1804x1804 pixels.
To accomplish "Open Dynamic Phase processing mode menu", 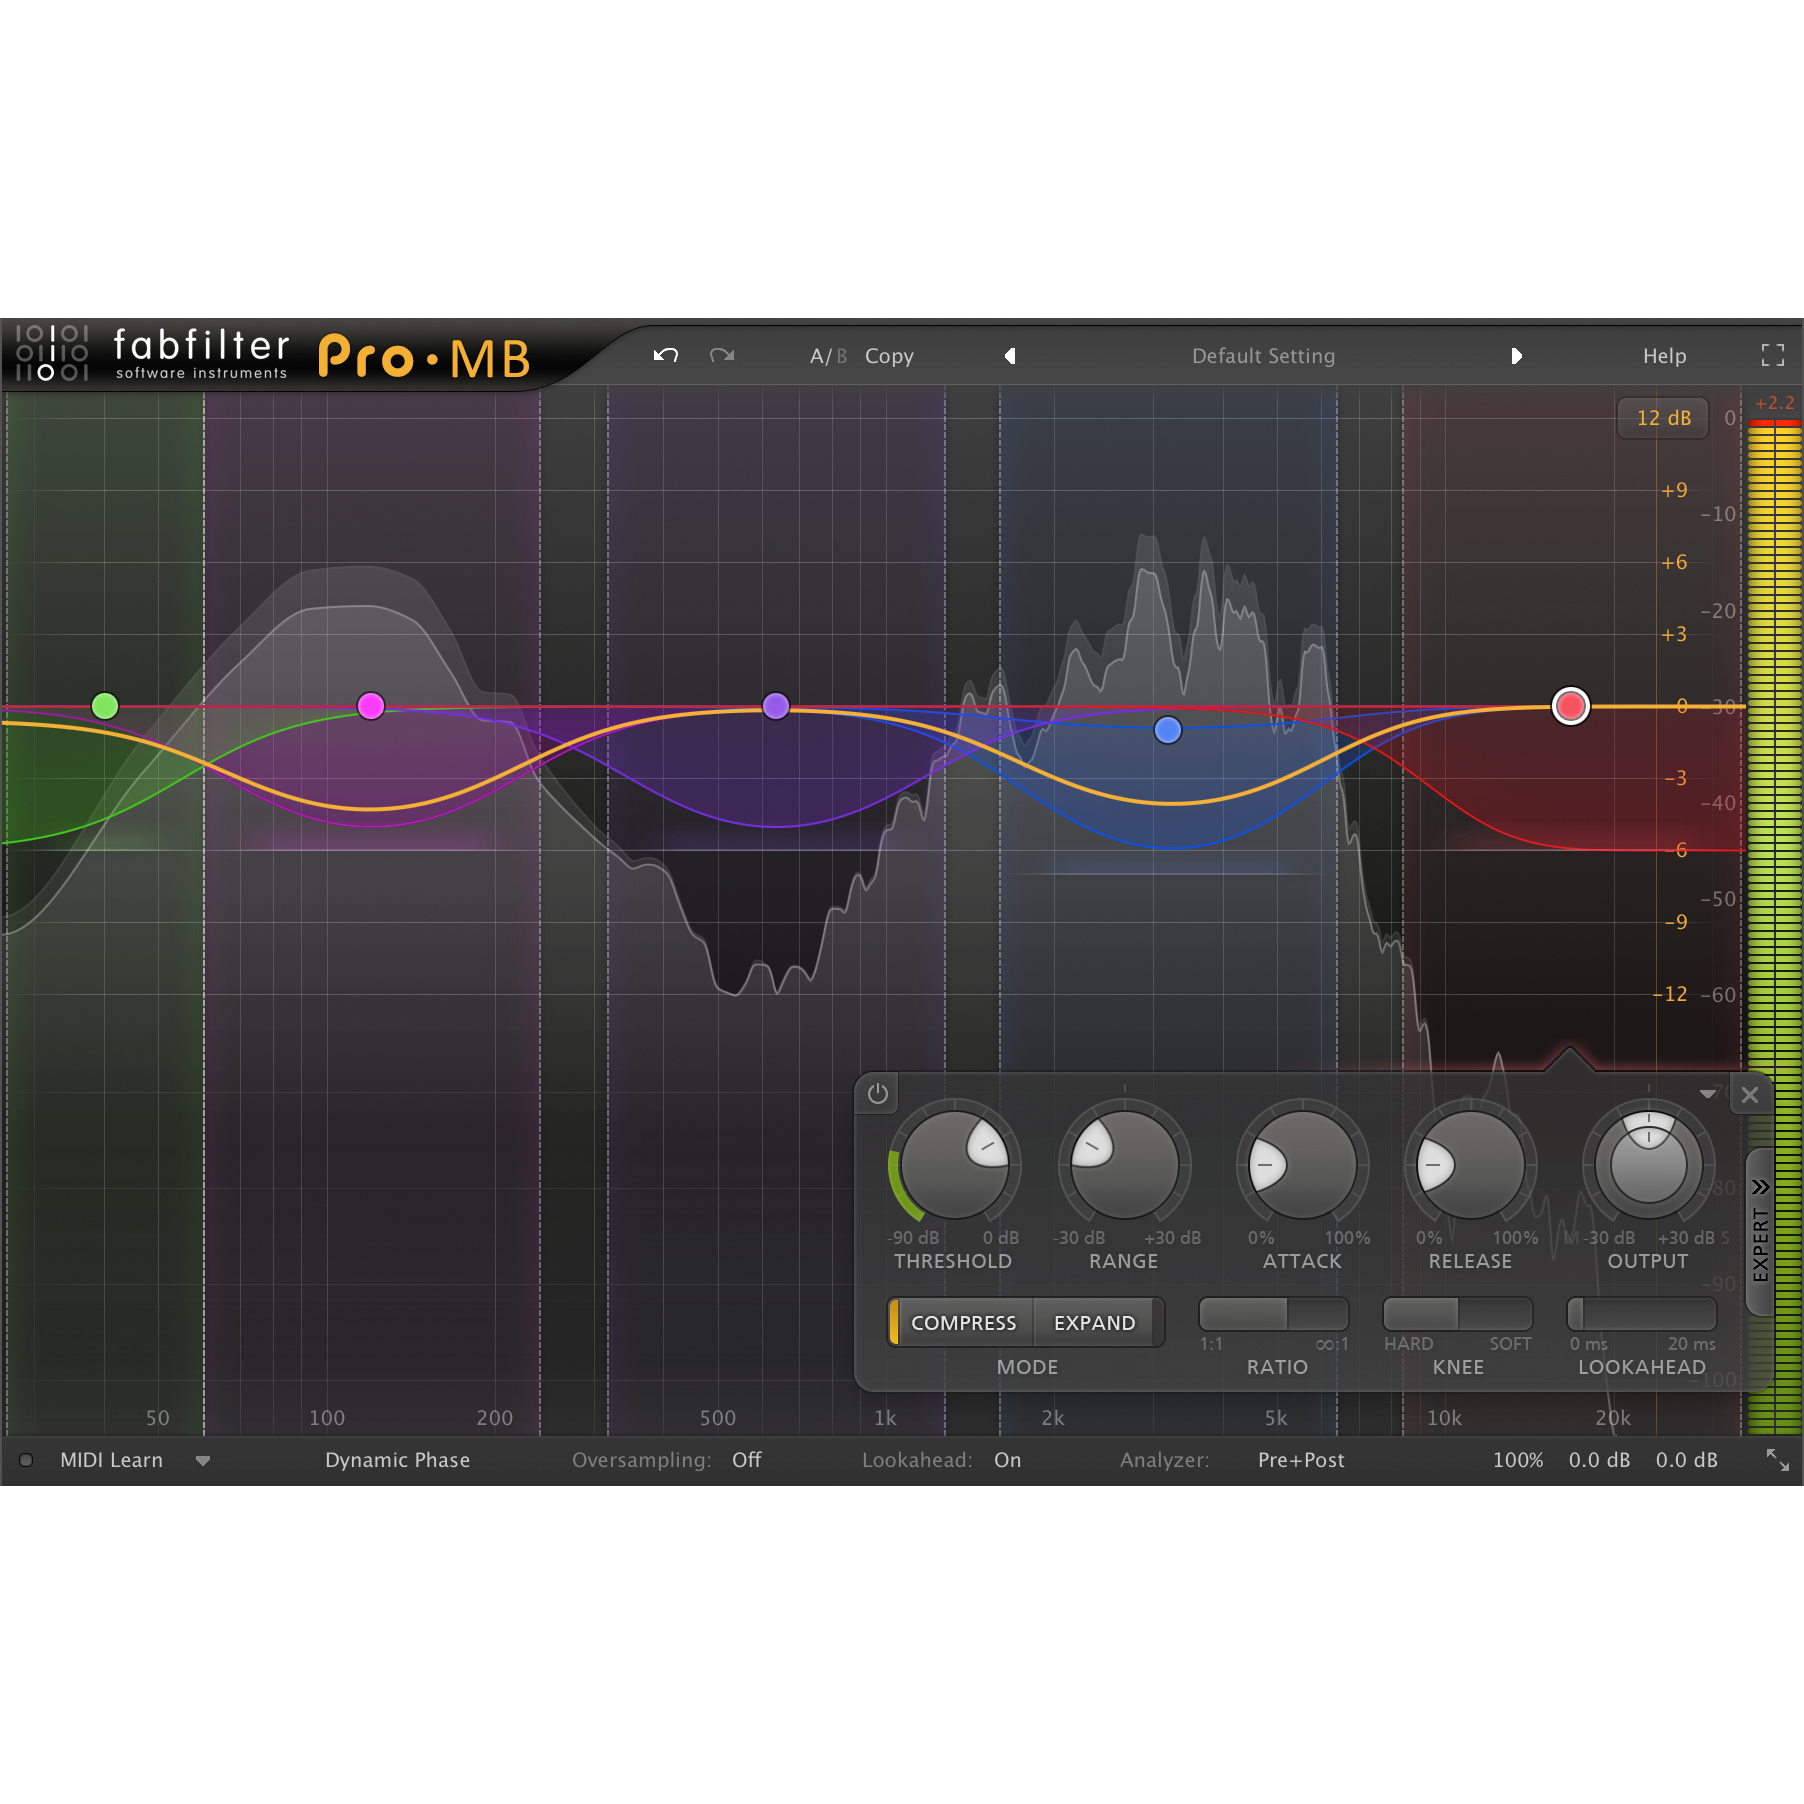I will coord(397,1460).
